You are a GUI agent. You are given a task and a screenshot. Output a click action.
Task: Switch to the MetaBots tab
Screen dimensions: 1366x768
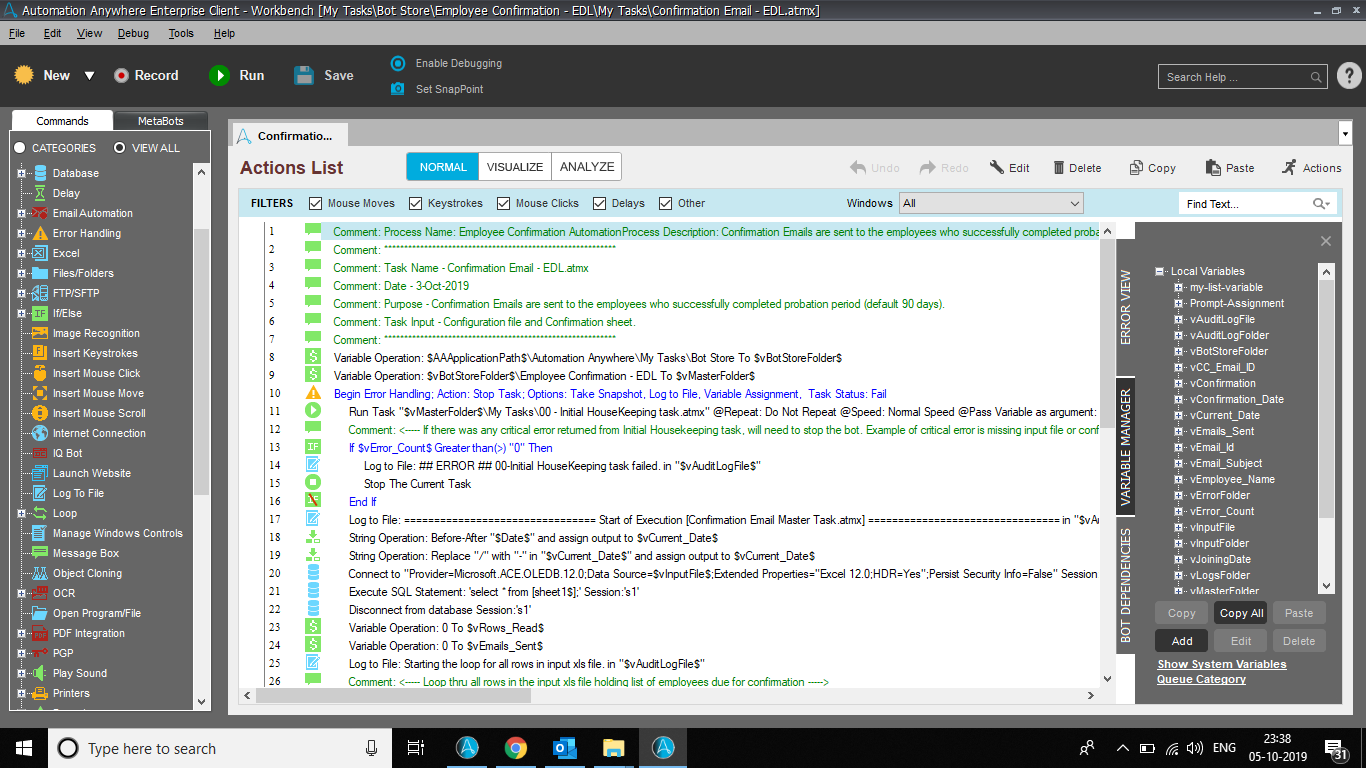pos(160,121)
